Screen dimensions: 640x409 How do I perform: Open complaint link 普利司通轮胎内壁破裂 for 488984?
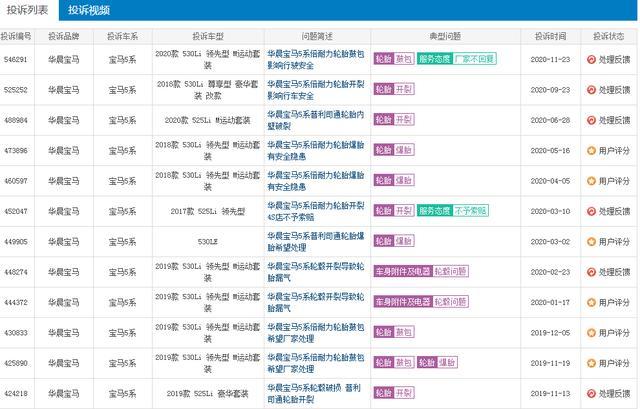pos(316,120)
